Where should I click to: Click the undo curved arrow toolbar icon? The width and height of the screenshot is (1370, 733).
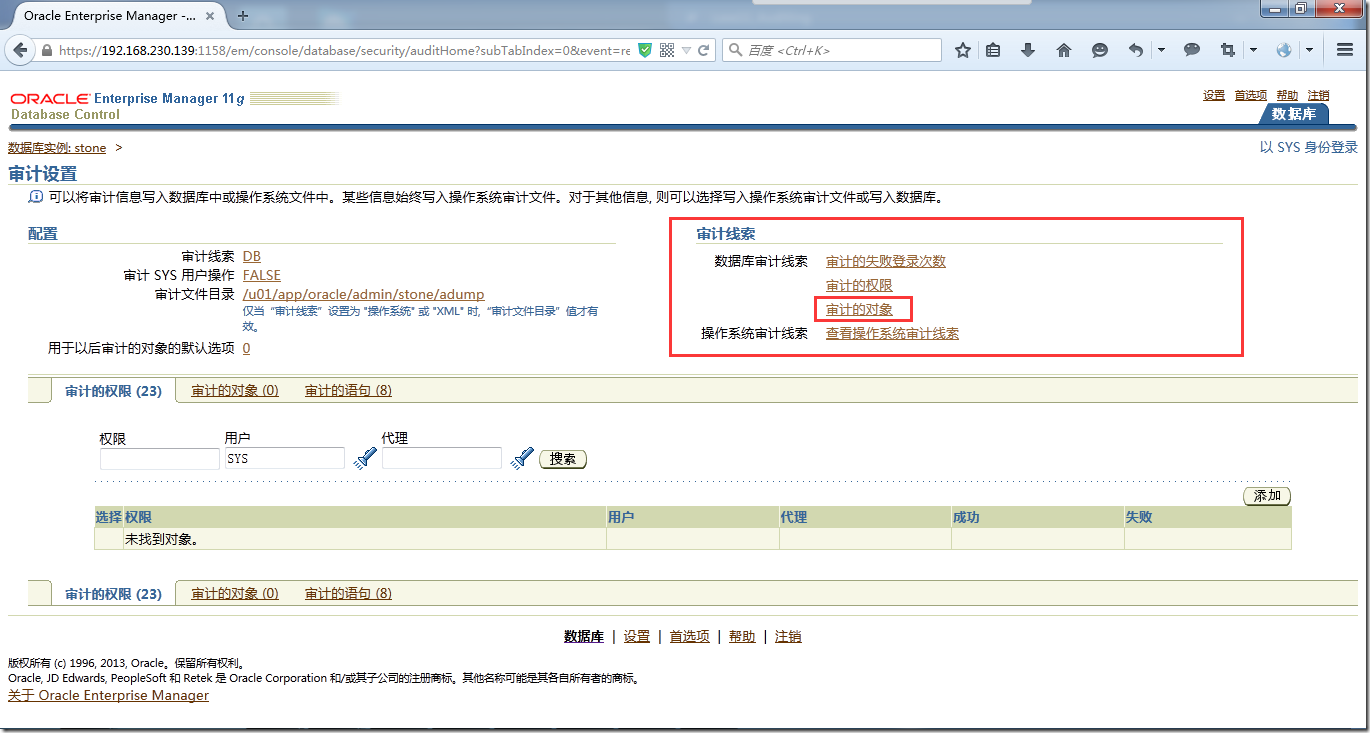coord(1136,50)
